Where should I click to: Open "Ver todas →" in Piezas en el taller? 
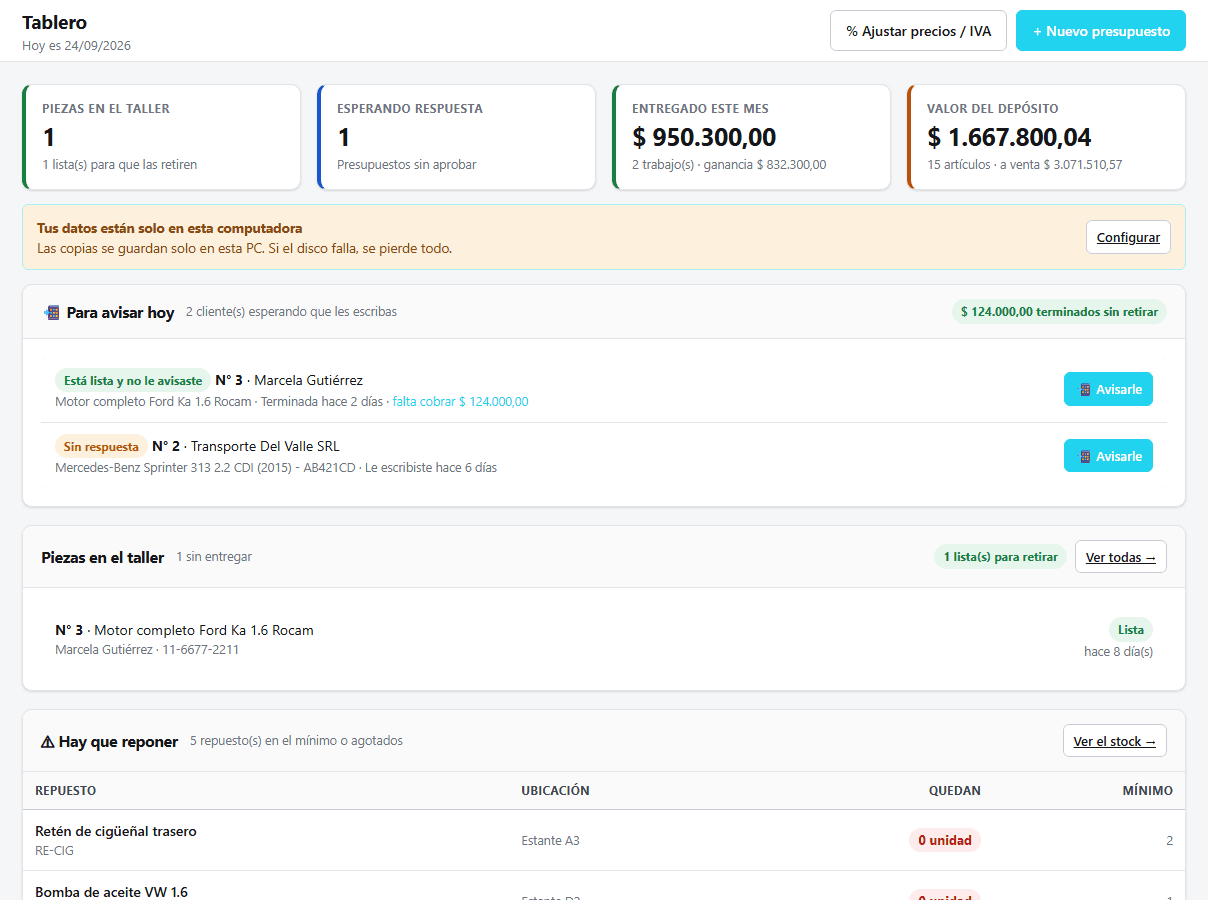tap(1120, 557)
